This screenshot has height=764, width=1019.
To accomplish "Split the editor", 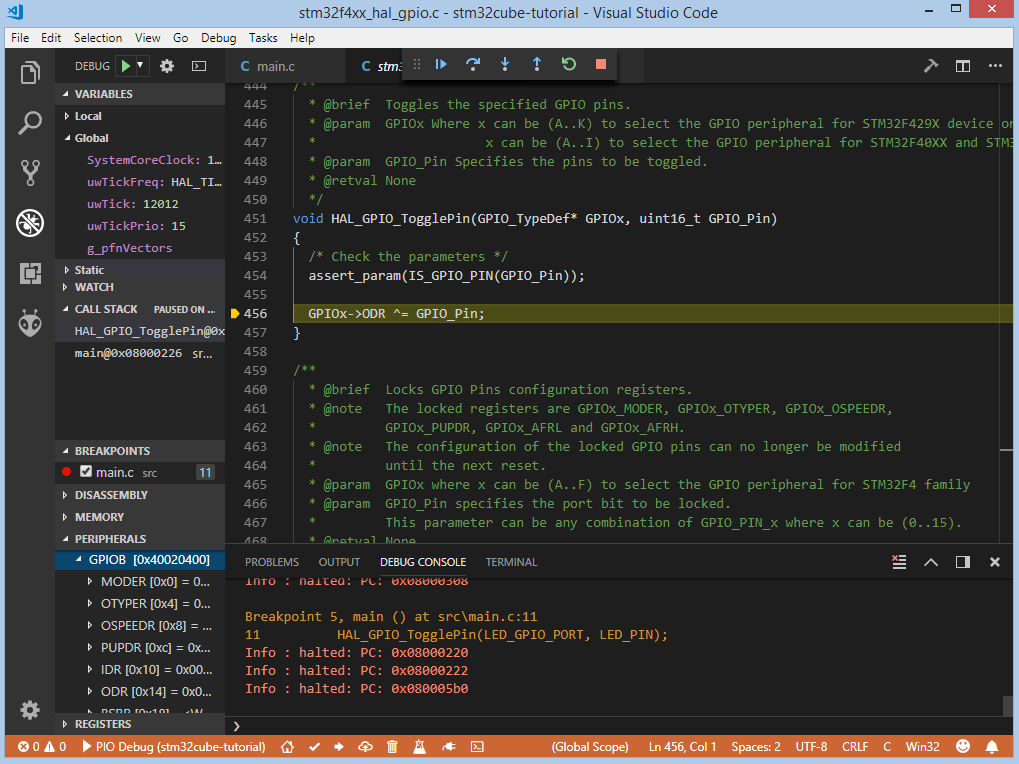I will [x=962, y=66].
